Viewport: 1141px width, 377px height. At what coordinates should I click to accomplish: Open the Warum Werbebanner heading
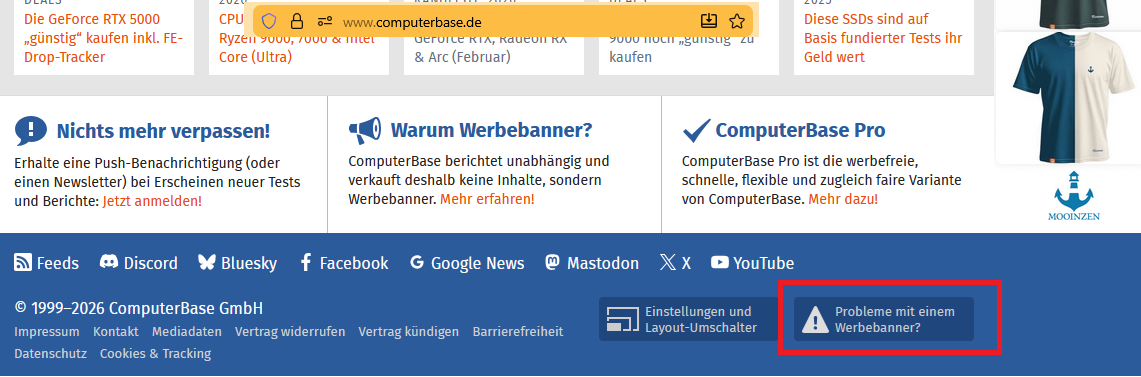click(x=491, y=131)
